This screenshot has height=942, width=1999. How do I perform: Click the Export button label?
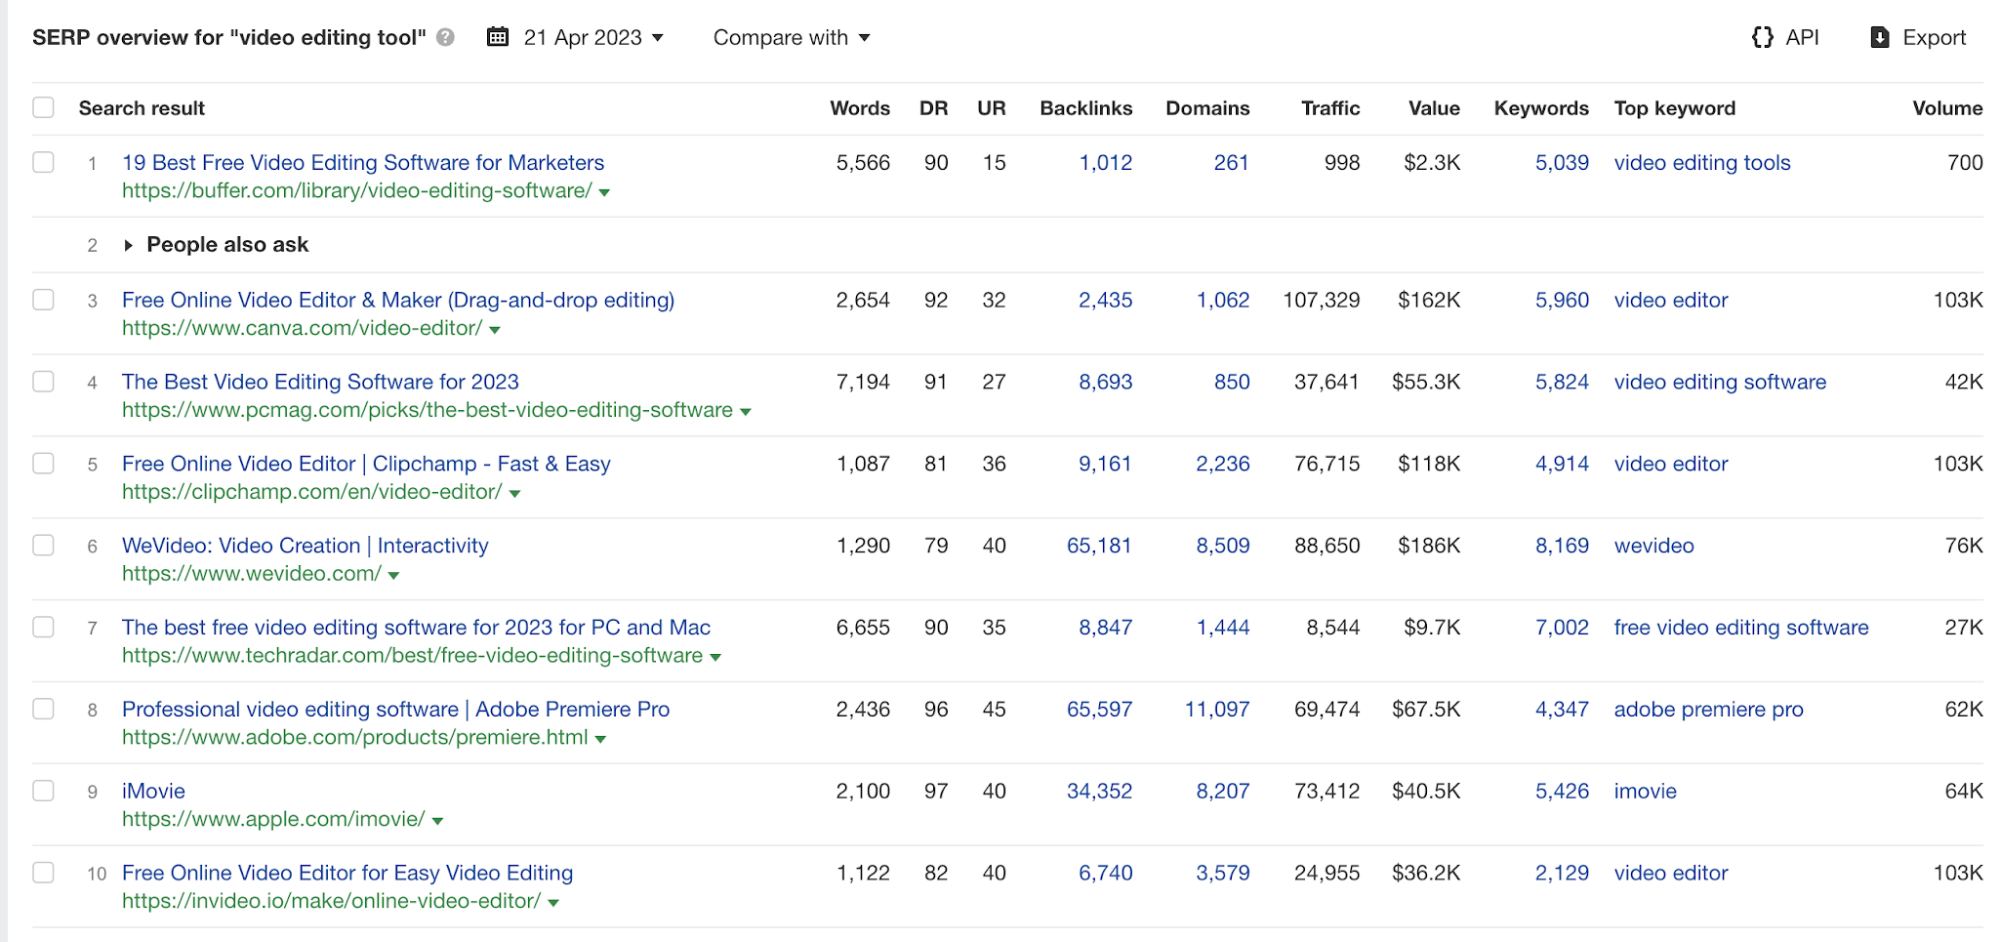pyautogui.click(x=1934, y=37)
